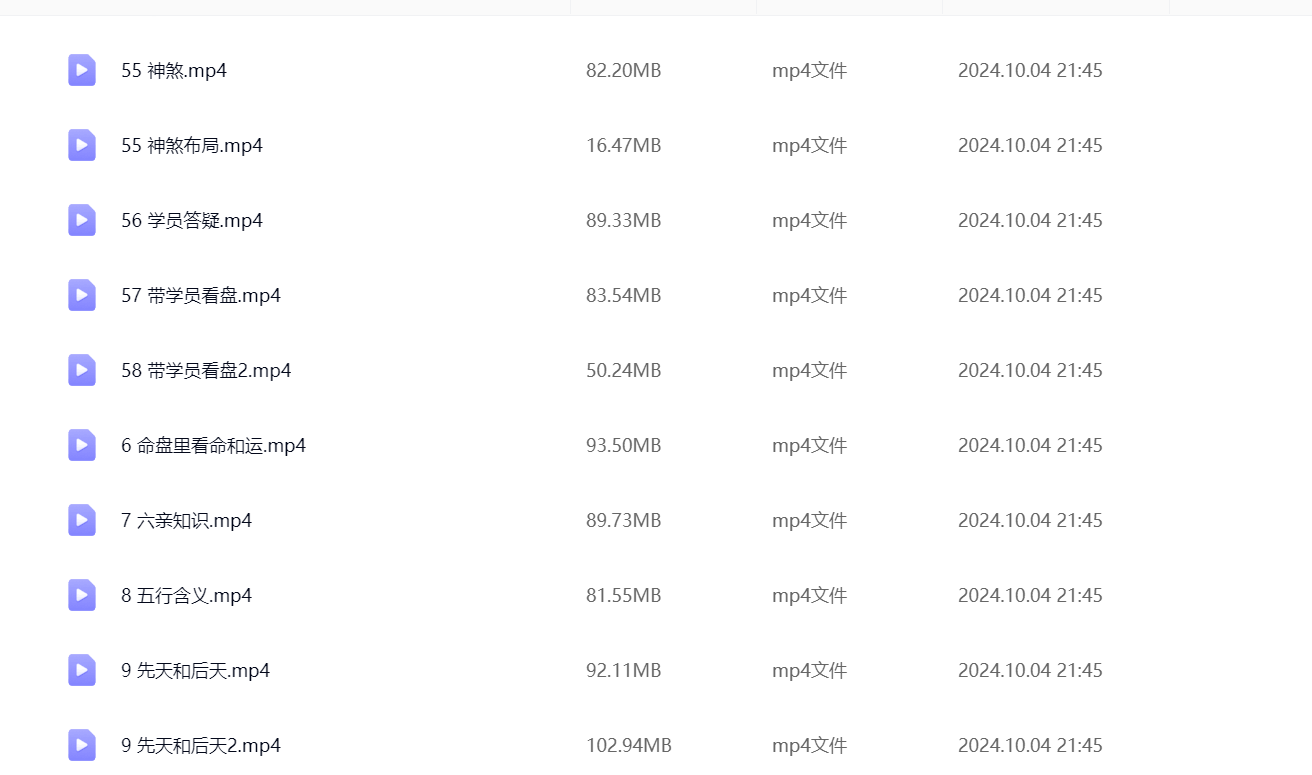Image resolution: width=1312 pixels, height=775 pixels.
Task: Click the video icon for 55 神煞.mp4
Action: click(x=82, y=70)
